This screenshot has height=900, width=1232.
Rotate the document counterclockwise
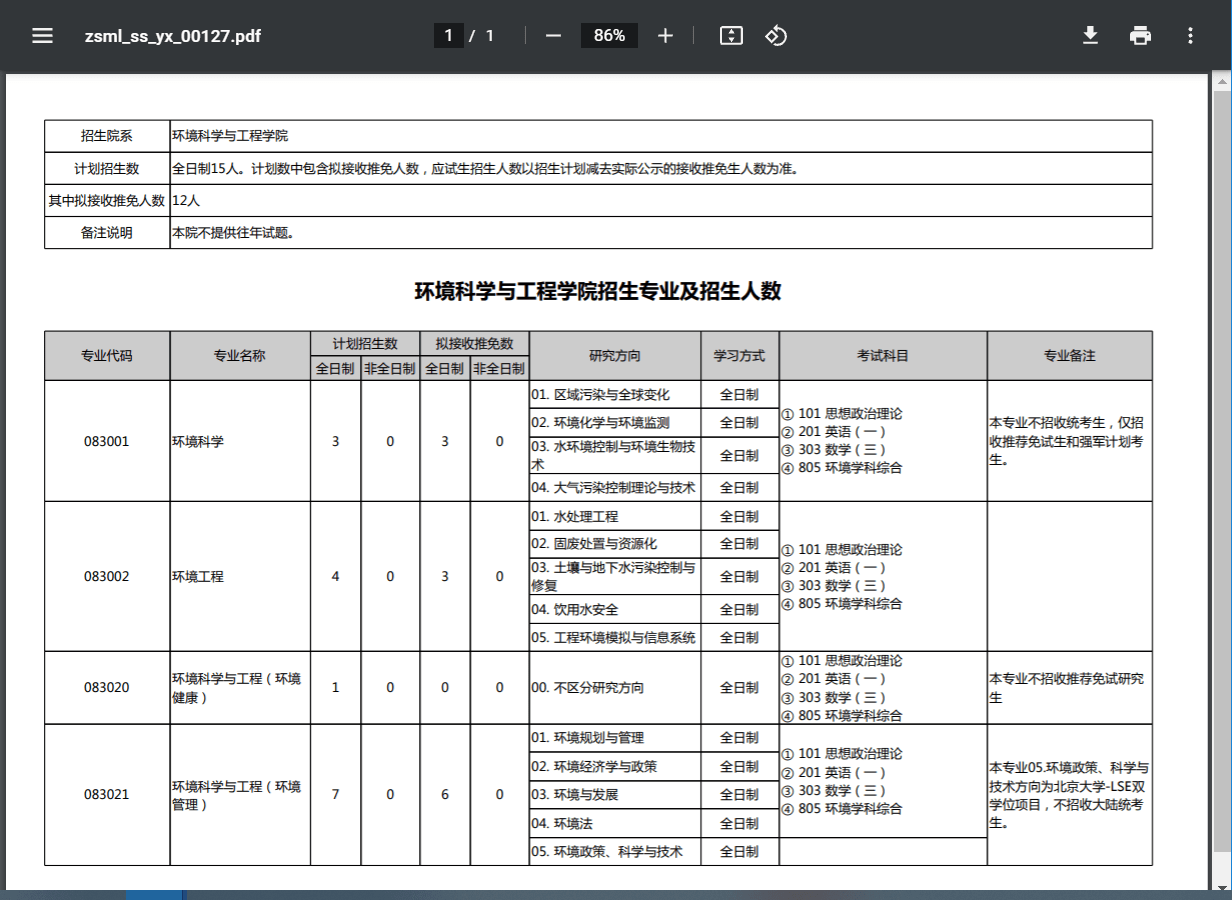[776, 36]
